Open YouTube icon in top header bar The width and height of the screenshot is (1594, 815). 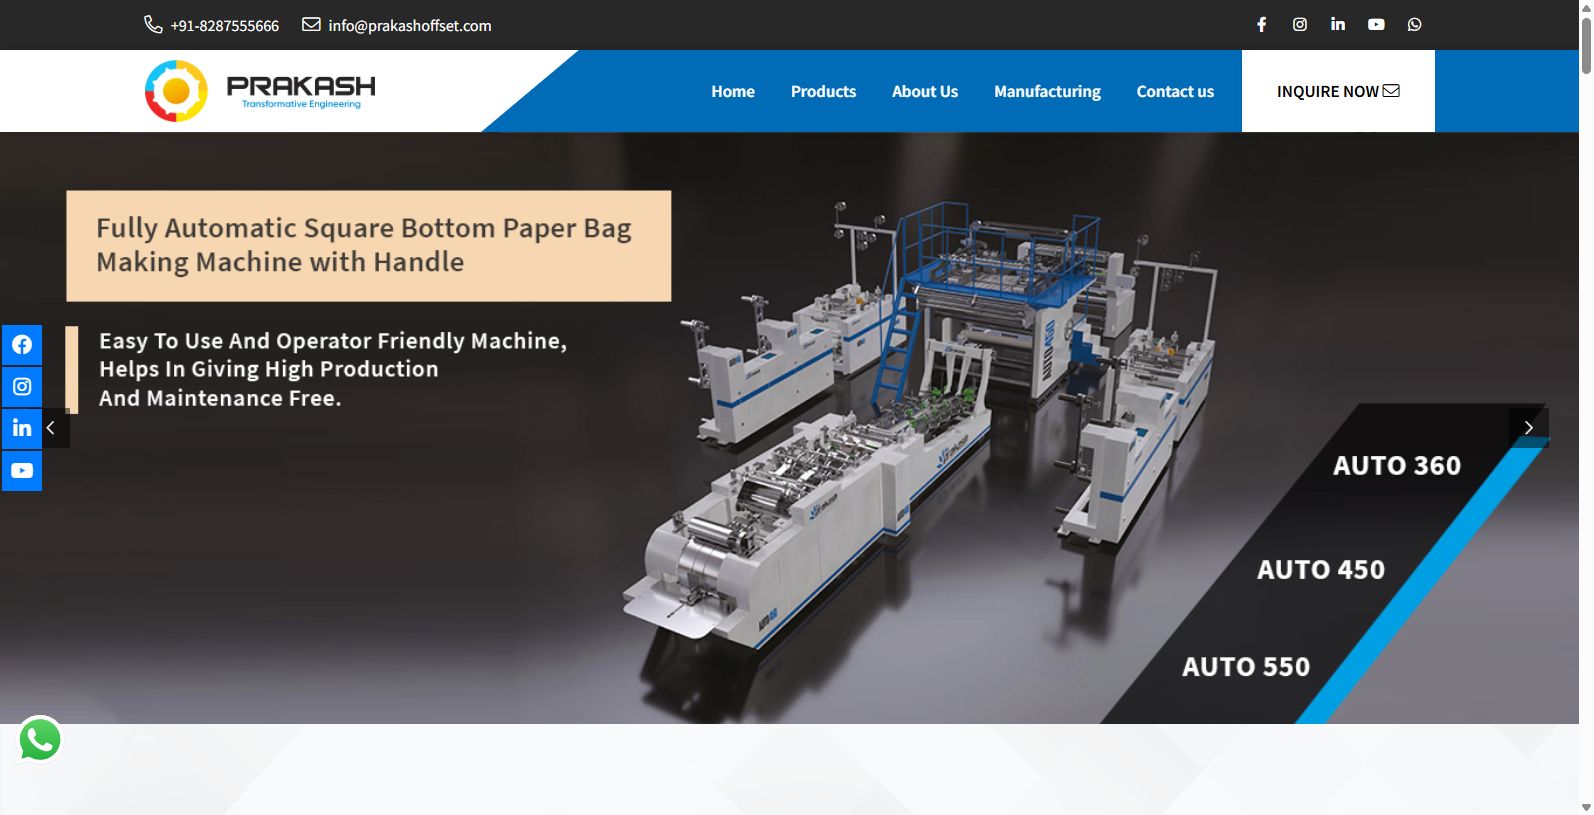1376,24
